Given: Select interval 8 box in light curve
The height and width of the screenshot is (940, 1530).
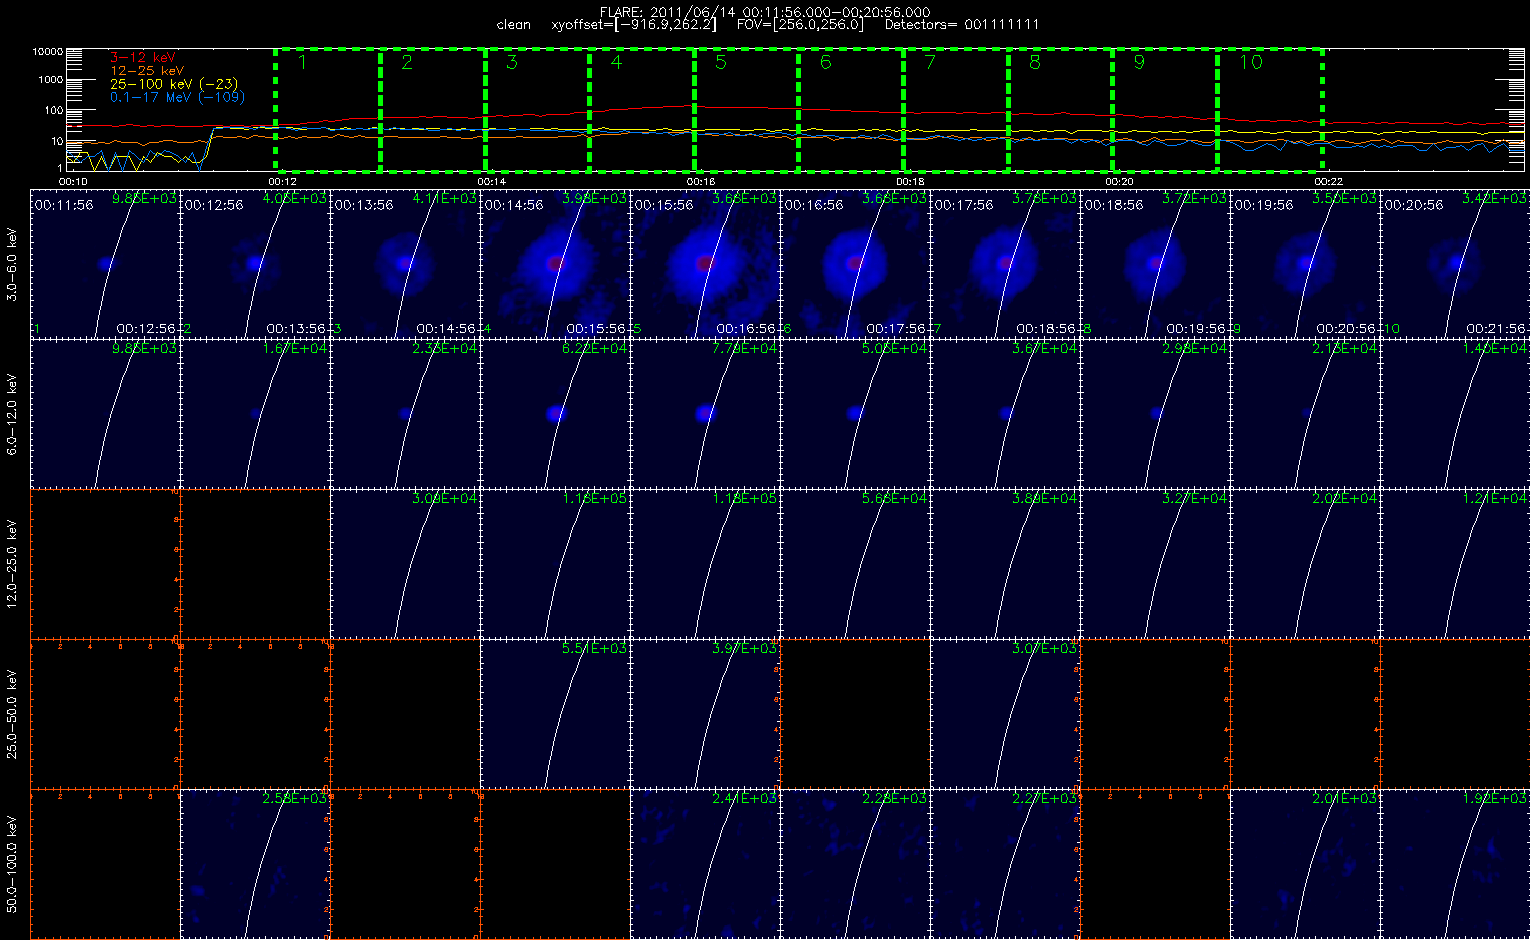Looking at the screenshot, I should point(1061,108).
